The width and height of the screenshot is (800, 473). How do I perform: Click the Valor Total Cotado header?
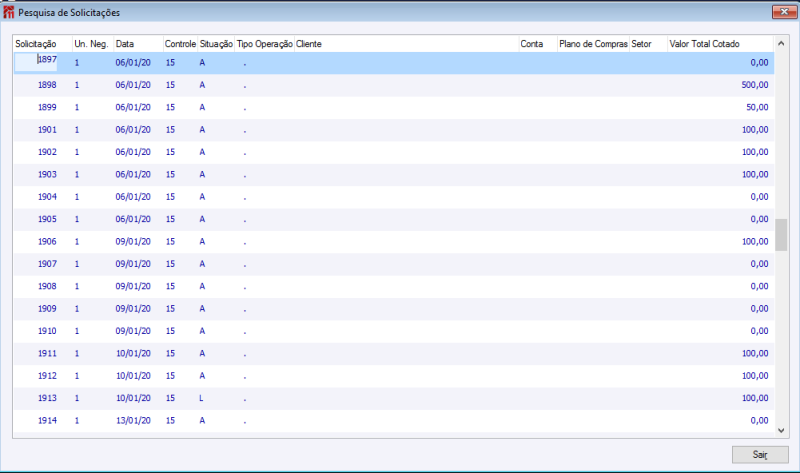pos(704,44)
